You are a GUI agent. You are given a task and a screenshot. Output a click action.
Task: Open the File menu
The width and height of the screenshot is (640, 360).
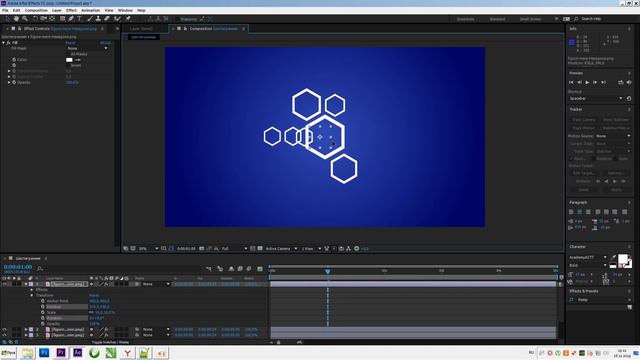(5, 10)
